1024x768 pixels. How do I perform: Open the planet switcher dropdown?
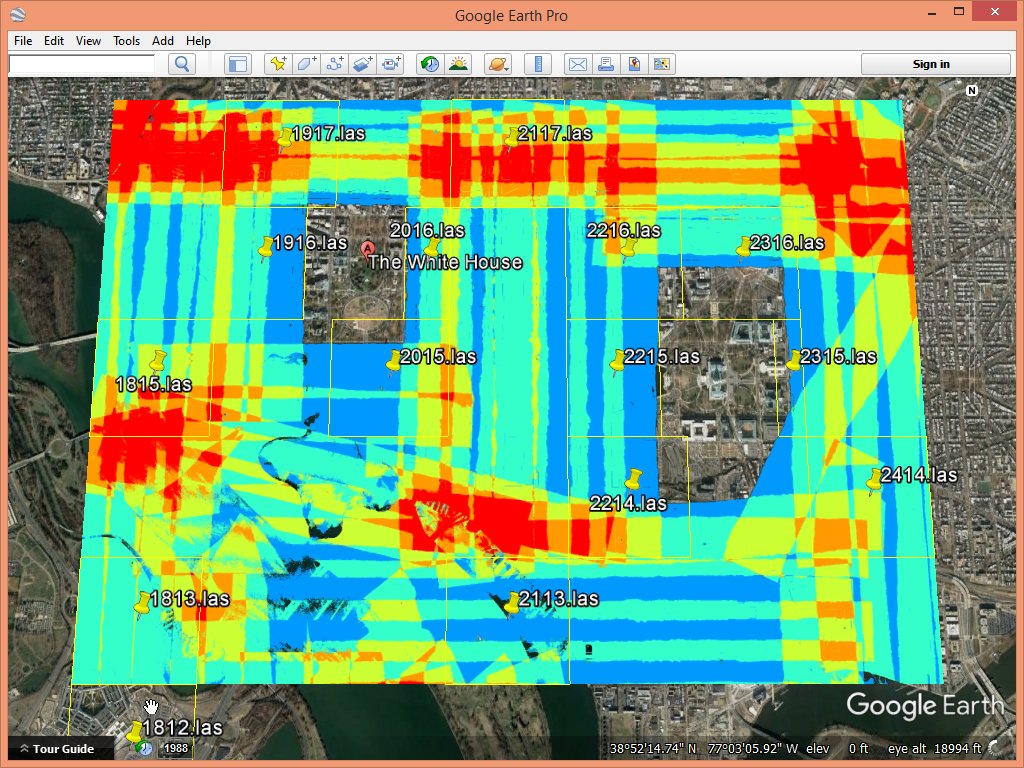[x=497, y=64]
